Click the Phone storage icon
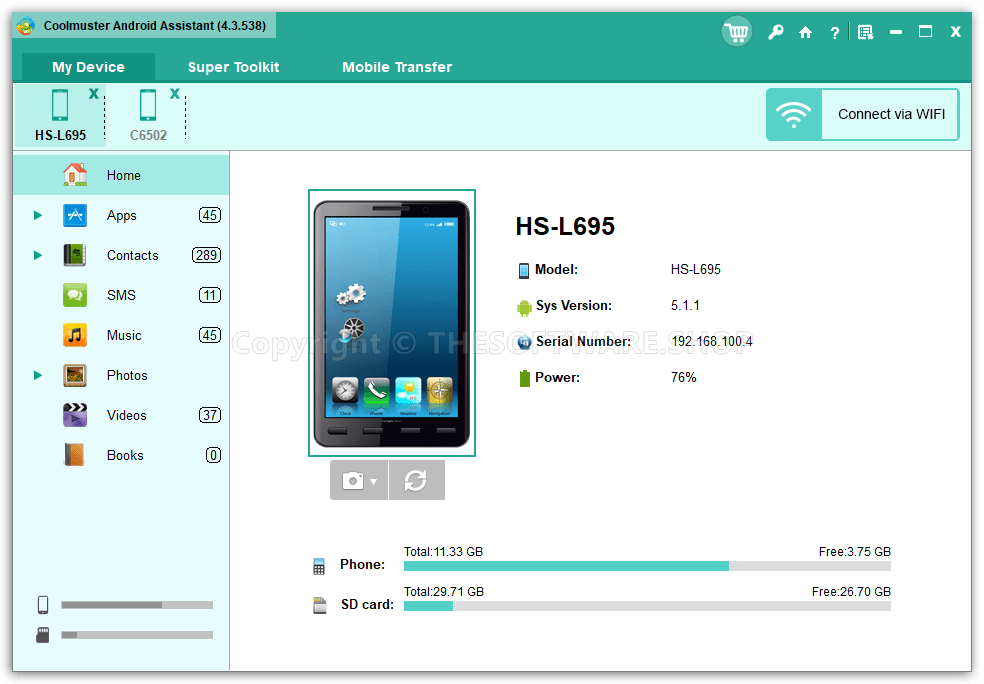 (319, 566)
